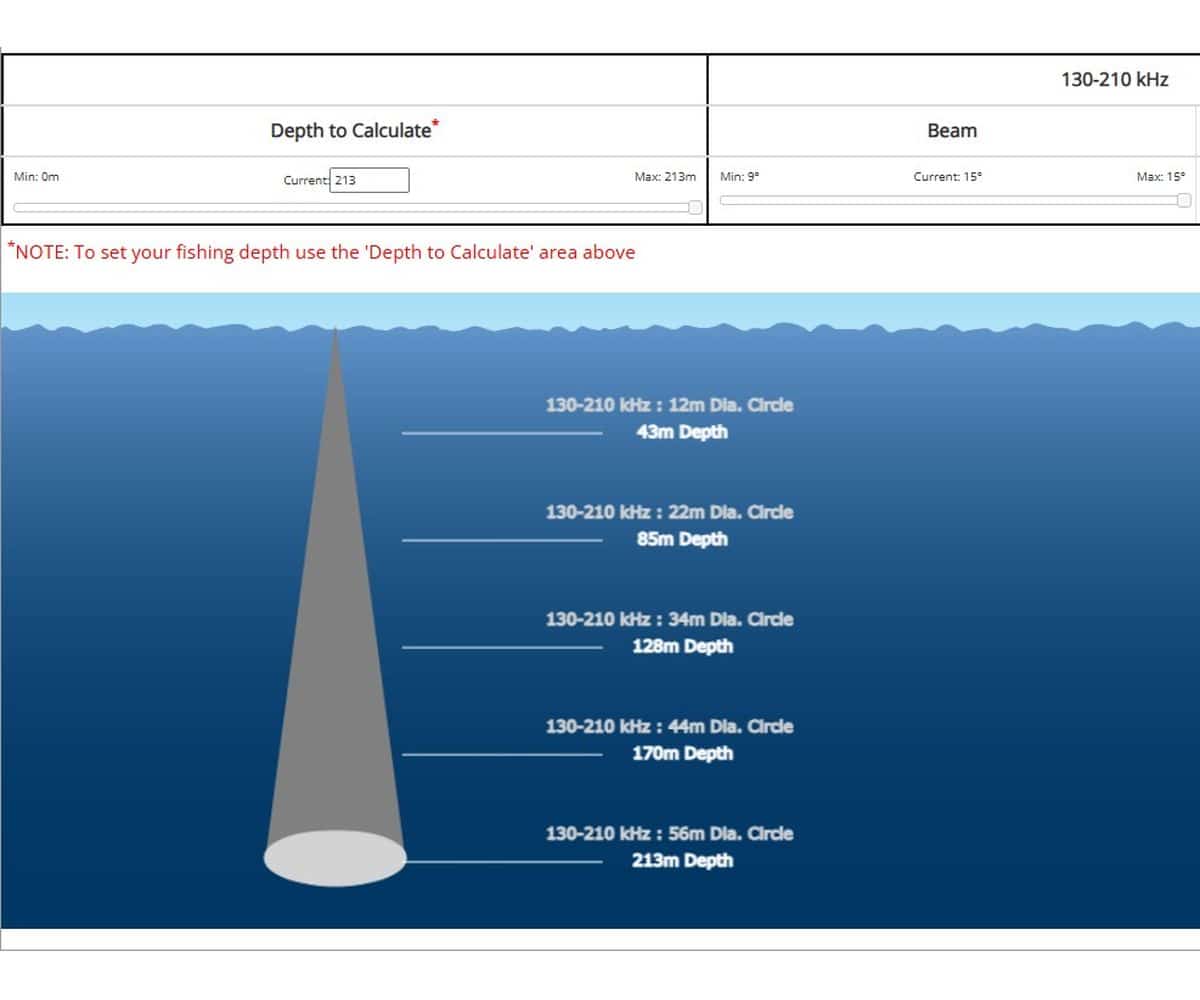This screenshot has height=1000, width=1200.
Task: Click the Min: 9° beam label
Action: [740, 177]
